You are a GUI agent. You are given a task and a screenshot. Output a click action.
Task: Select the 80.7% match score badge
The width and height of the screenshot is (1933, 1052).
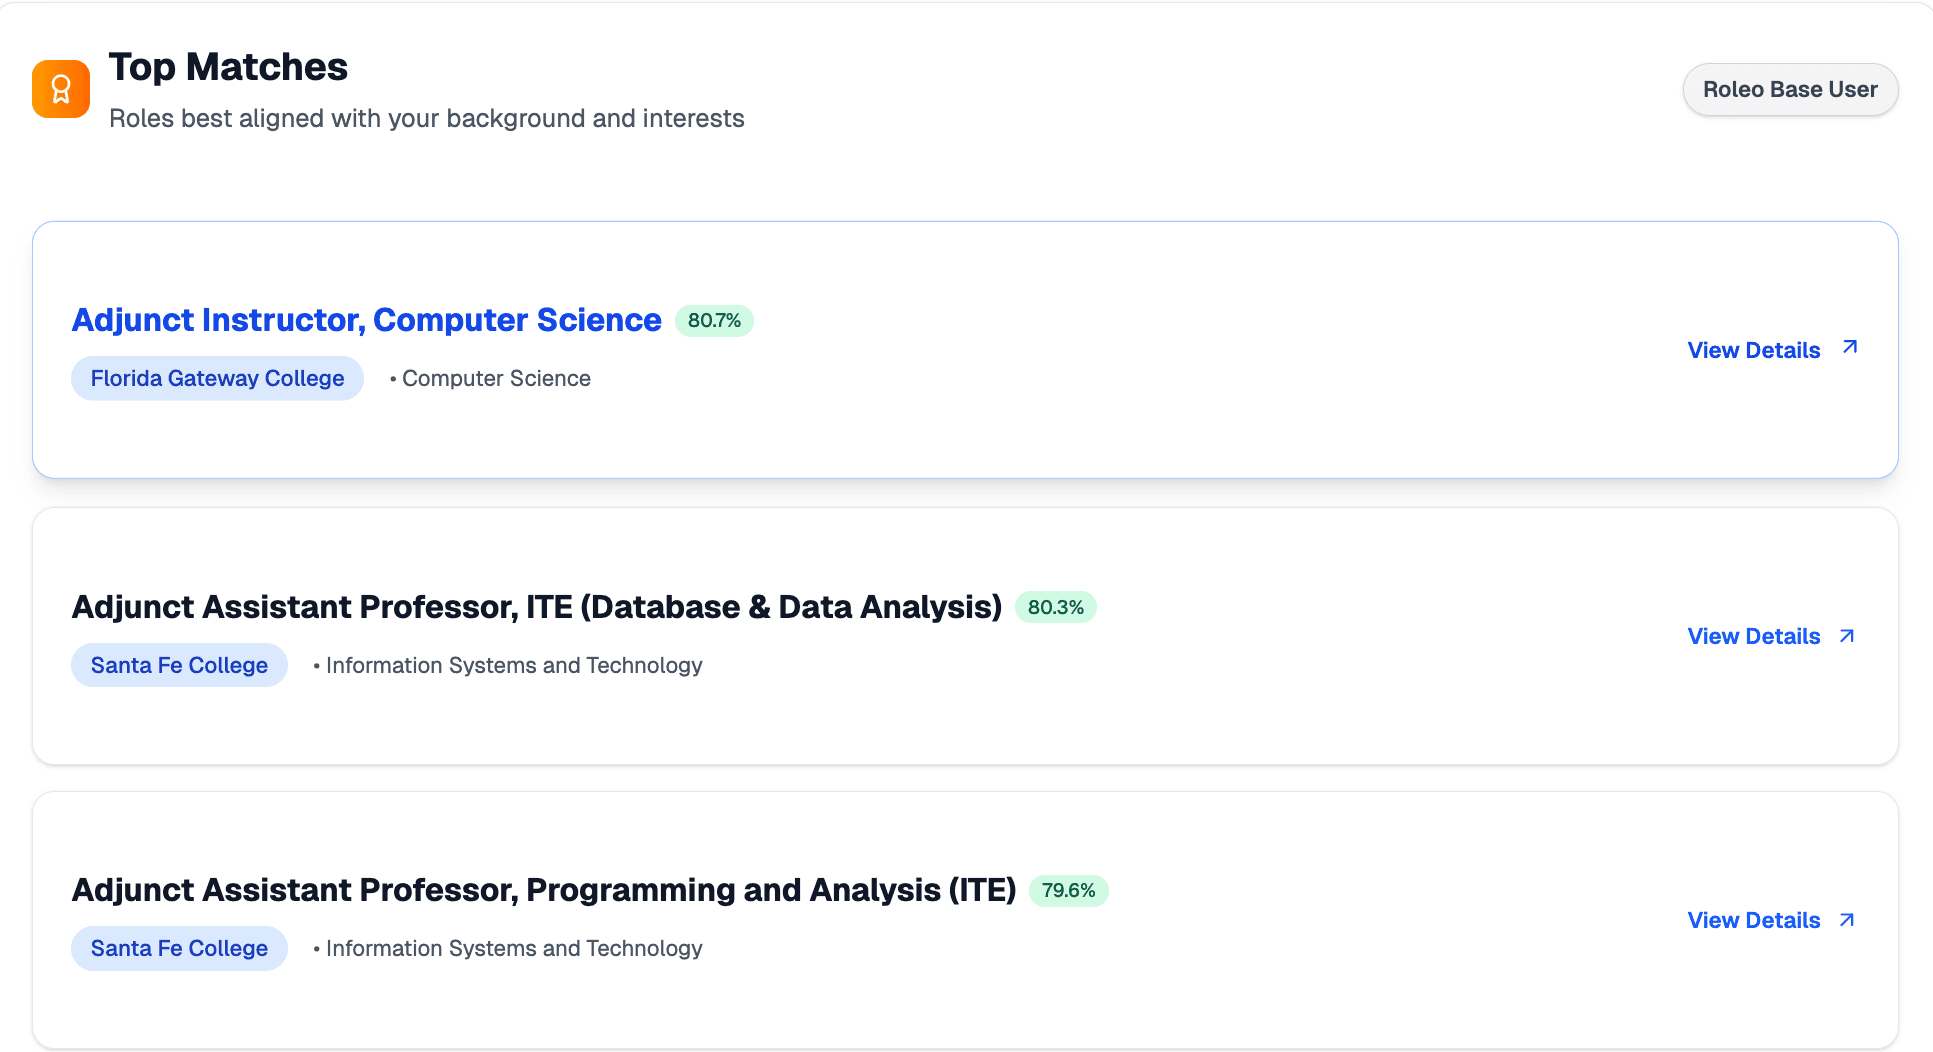[x=714, y=320]
